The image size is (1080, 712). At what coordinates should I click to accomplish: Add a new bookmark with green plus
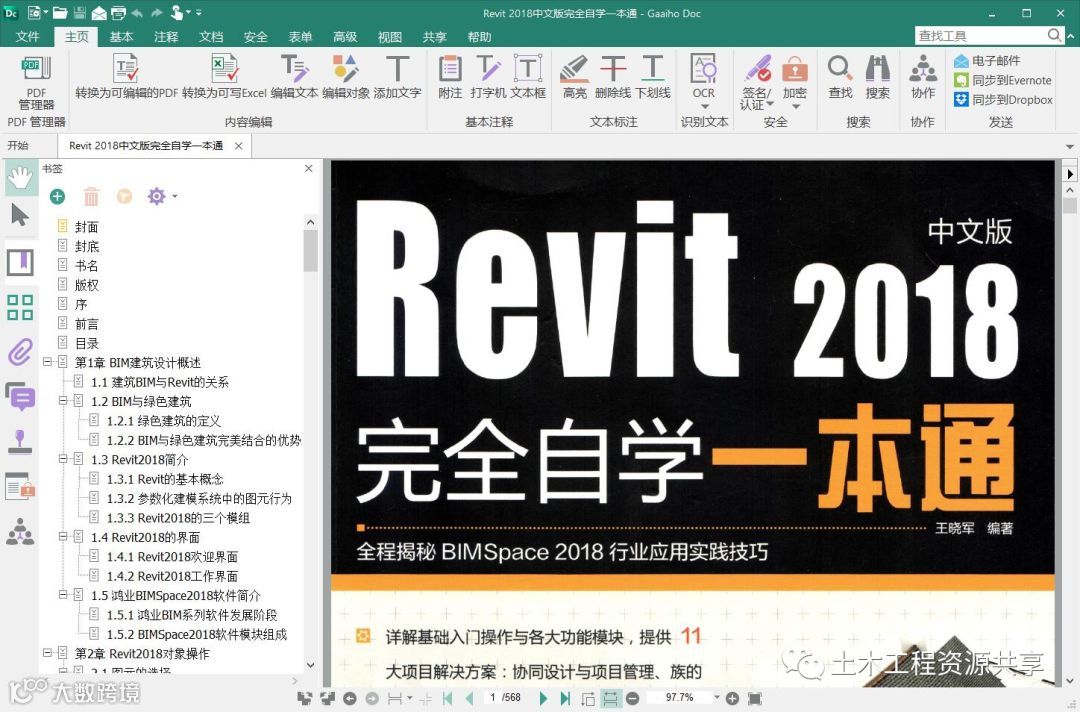tap(57, 197)
